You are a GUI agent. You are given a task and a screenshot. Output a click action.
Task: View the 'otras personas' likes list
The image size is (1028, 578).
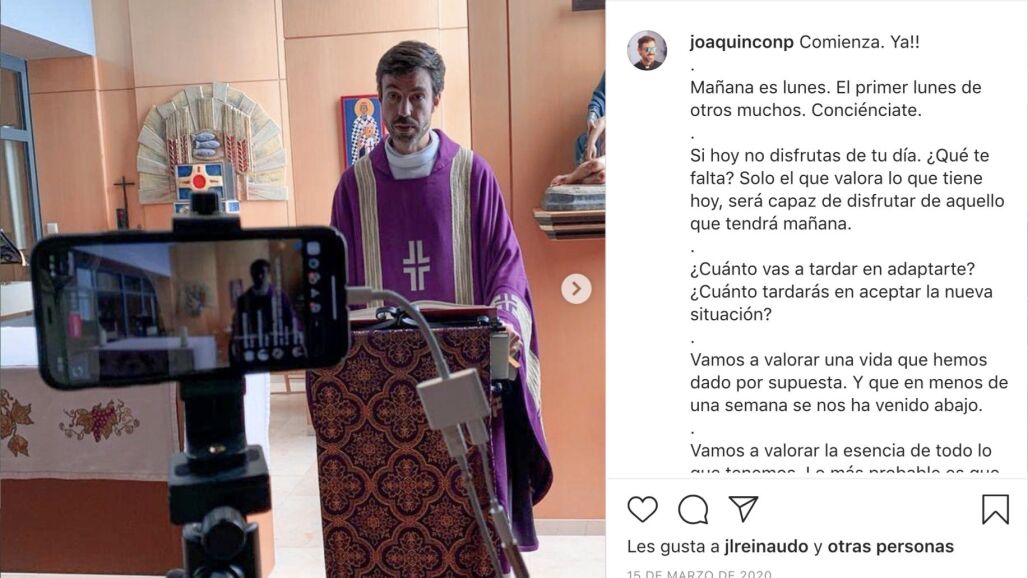click(890, 547)
